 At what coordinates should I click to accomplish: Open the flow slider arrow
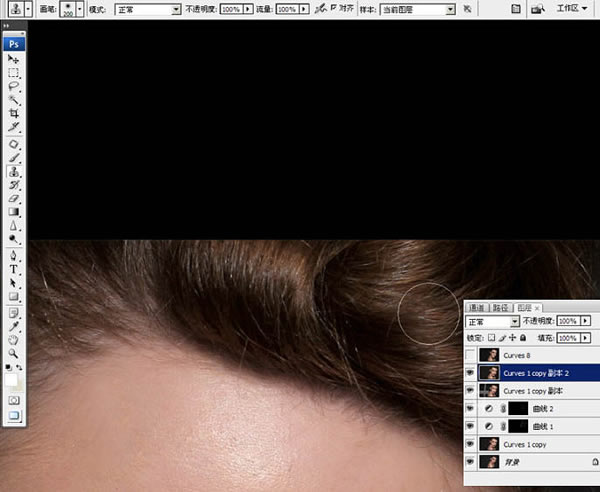304,9
